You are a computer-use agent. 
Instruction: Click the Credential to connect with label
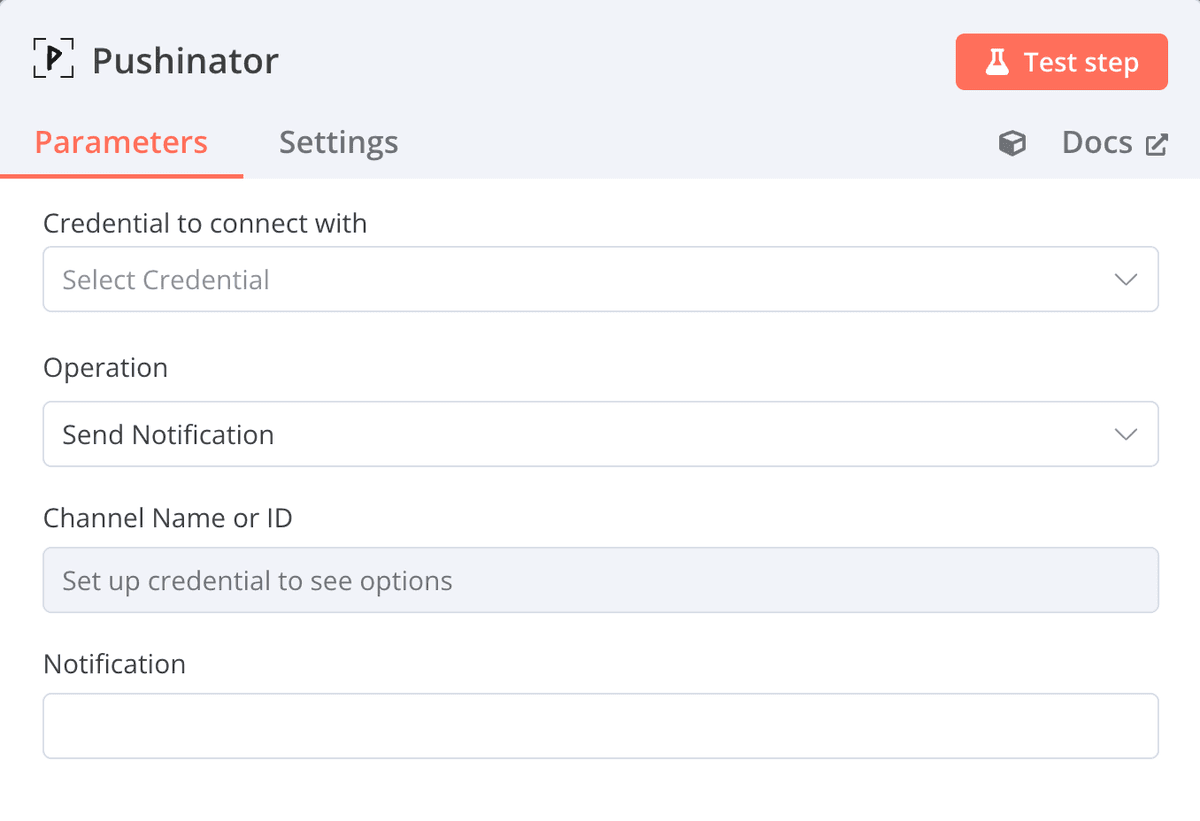click(205, 223)
